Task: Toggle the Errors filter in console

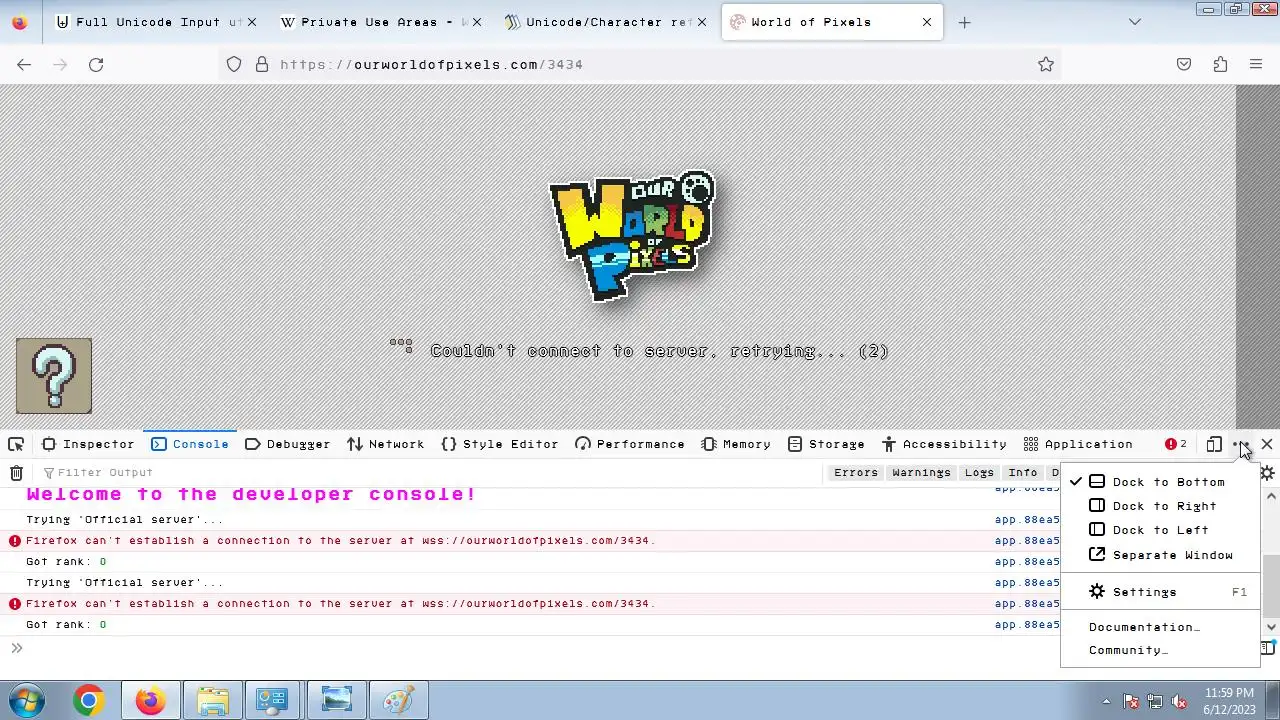Action: click(x=856, y=473)
